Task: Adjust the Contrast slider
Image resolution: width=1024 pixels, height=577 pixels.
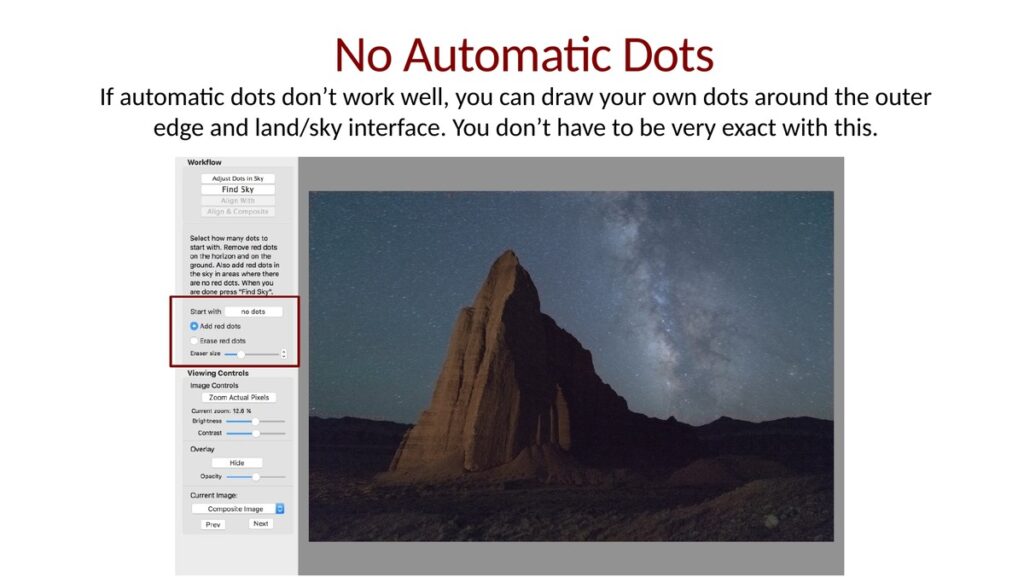Action: coord(255,433)
